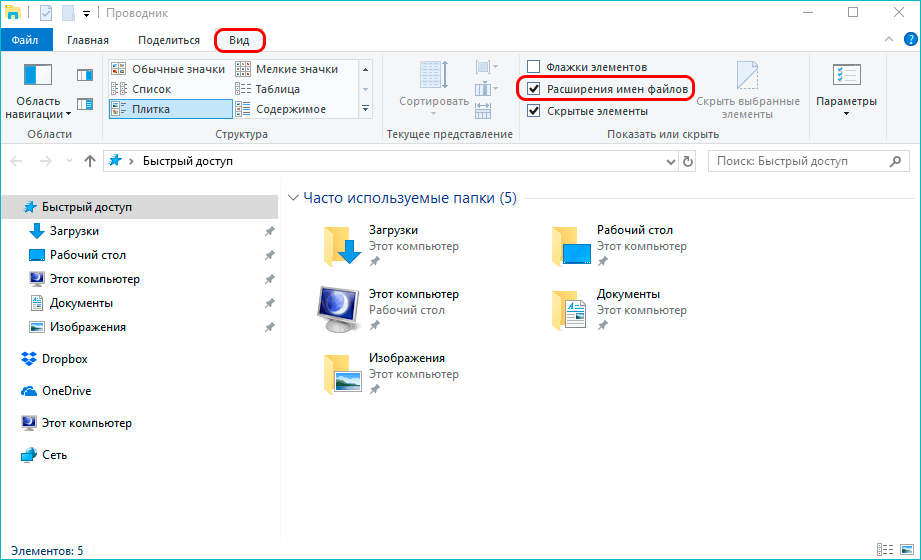Expand the layout gallery list
The height and width of the screenshot is (560, 921).
click(365, 109)
